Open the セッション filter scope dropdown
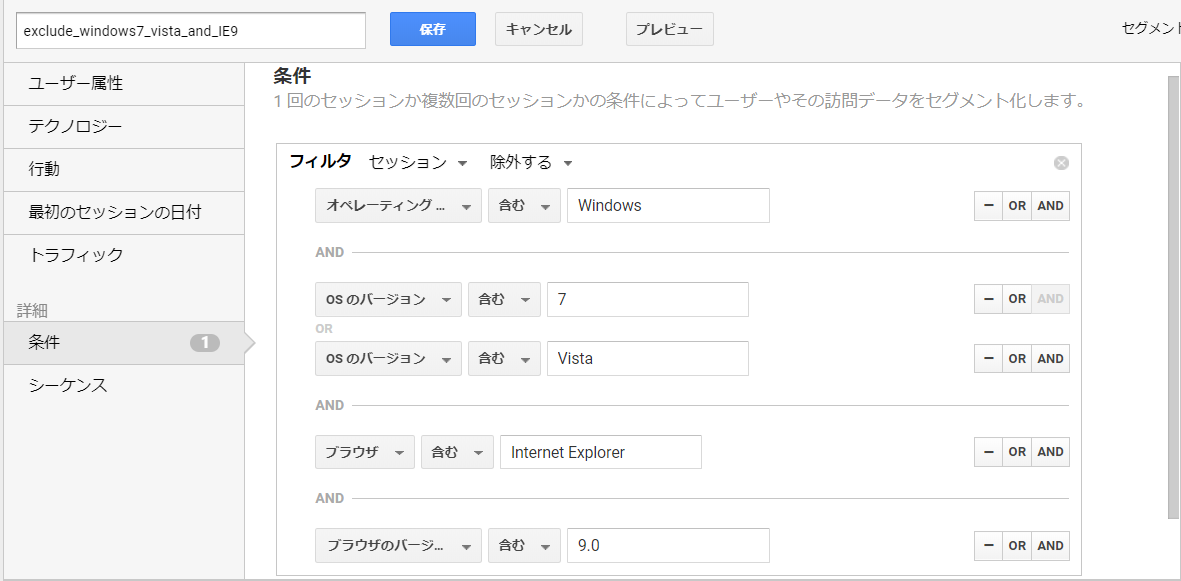1181x581 pixels. tap(418, 162)
